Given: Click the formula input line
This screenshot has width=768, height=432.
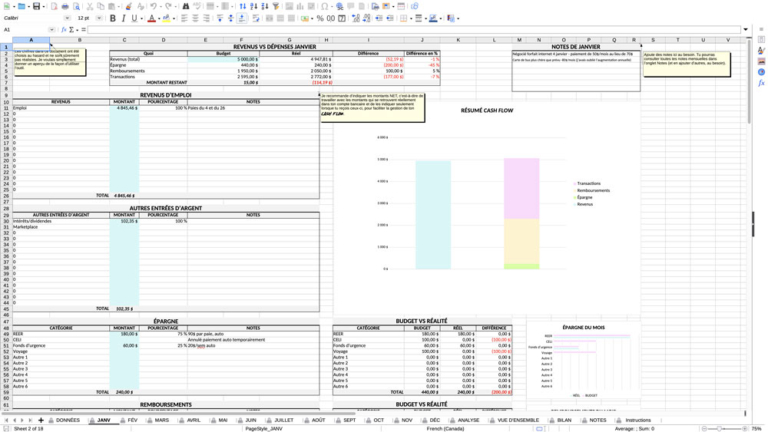Looking at the screenshot, I should coord(414,30).
